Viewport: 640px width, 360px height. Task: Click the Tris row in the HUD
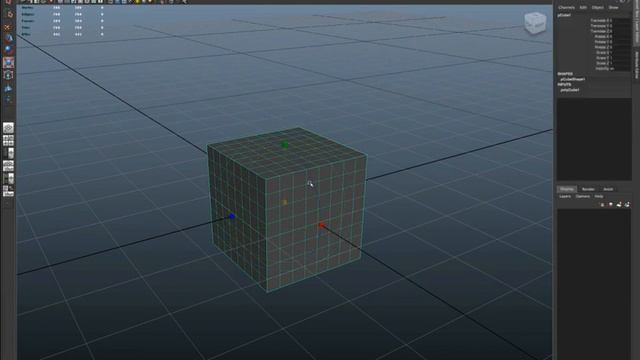62,28
